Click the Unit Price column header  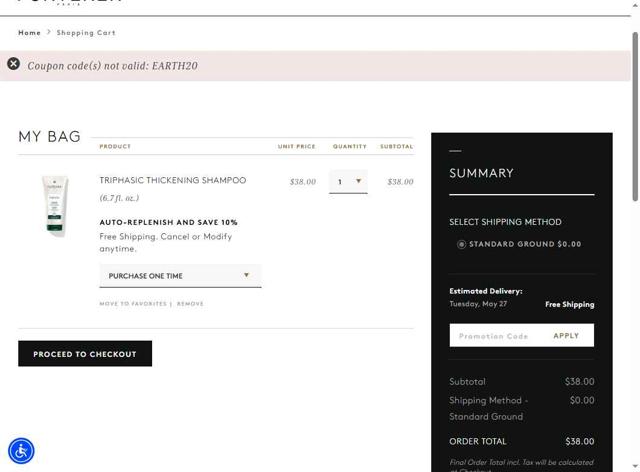point(297,146)
